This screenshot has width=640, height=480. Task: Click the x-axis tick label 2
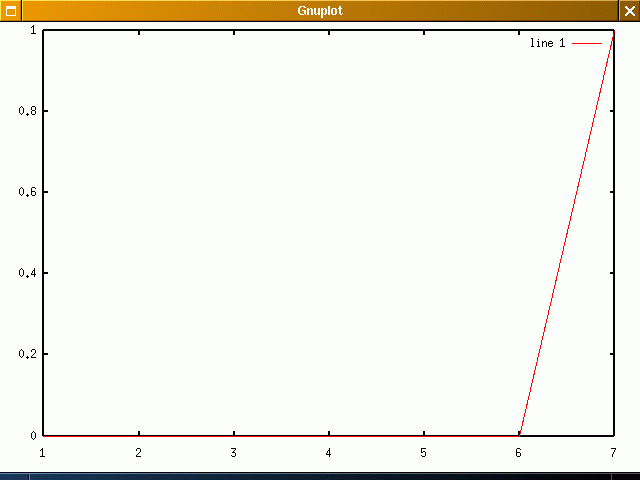coord(138,453)
